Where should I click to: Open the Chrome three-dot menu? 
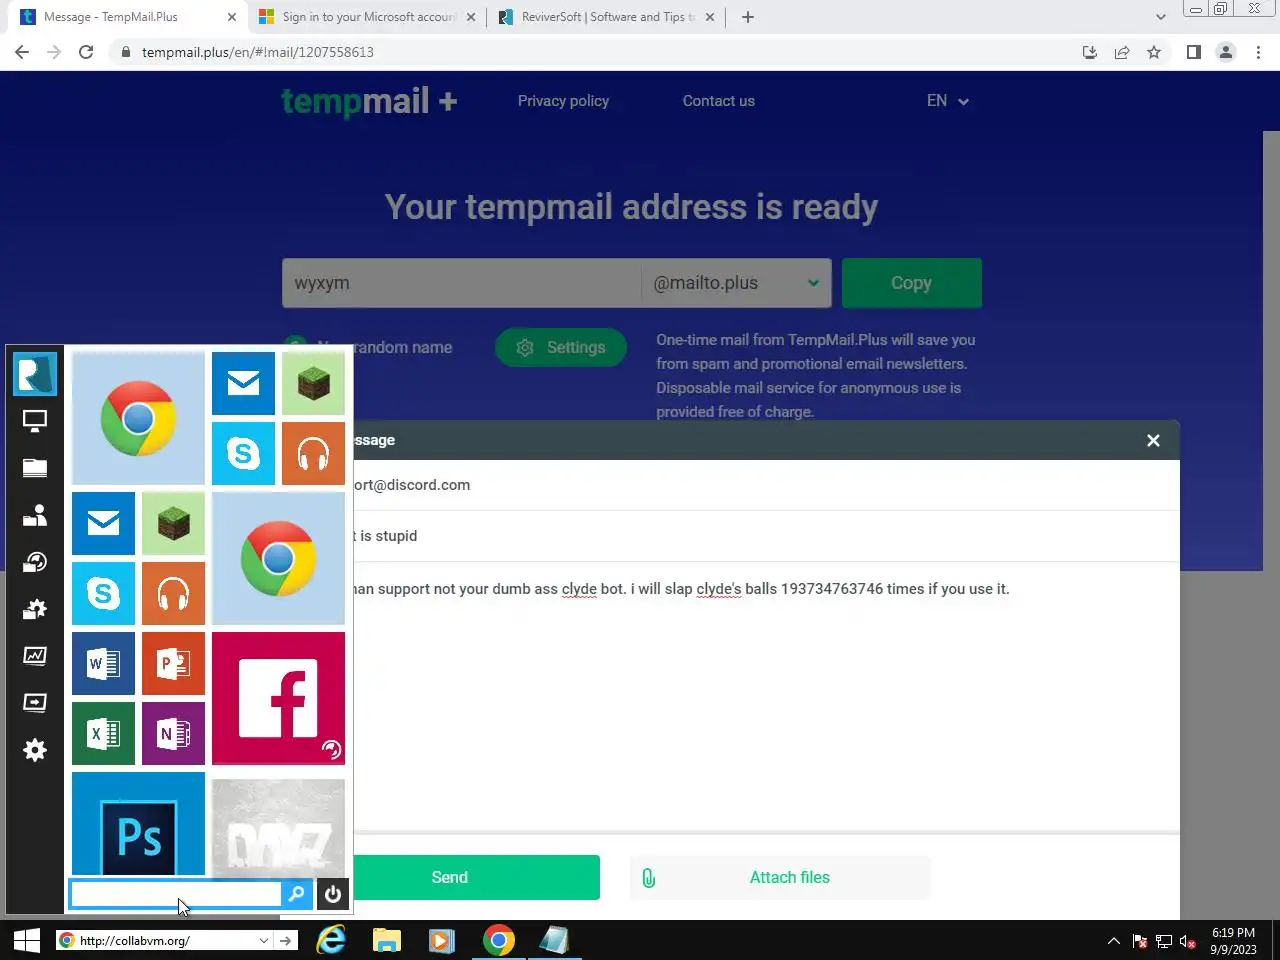pyautogui.click(x=1258, y=52)
